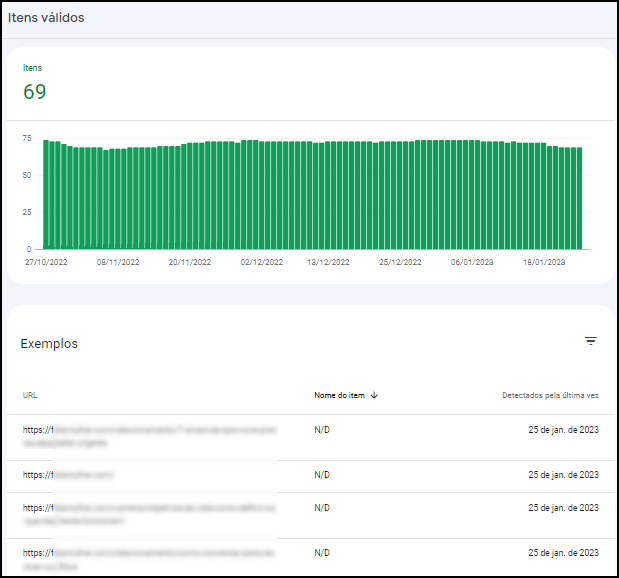This screenshot has height=578, width=619.
Task: Click the 20/11/2022 axis date label
Action: click(x=190, y=262)
